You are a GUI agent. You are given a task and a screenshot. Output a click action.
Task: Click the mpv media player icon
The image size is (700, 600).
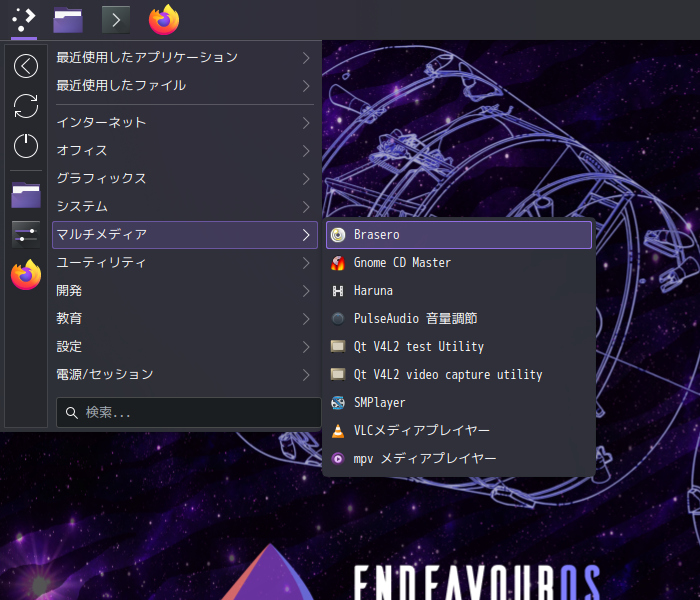click(x=338, y=458)
